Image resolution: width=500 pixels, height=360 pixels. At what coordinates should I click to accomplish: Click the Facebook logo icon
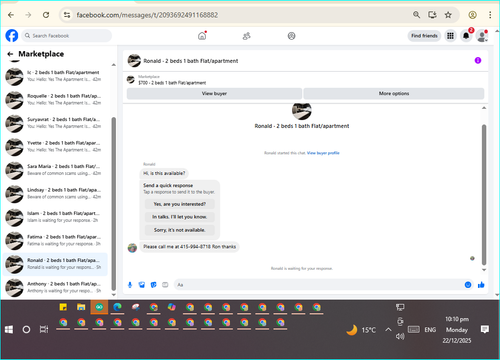pyautogui.click(x=12, y=36)
